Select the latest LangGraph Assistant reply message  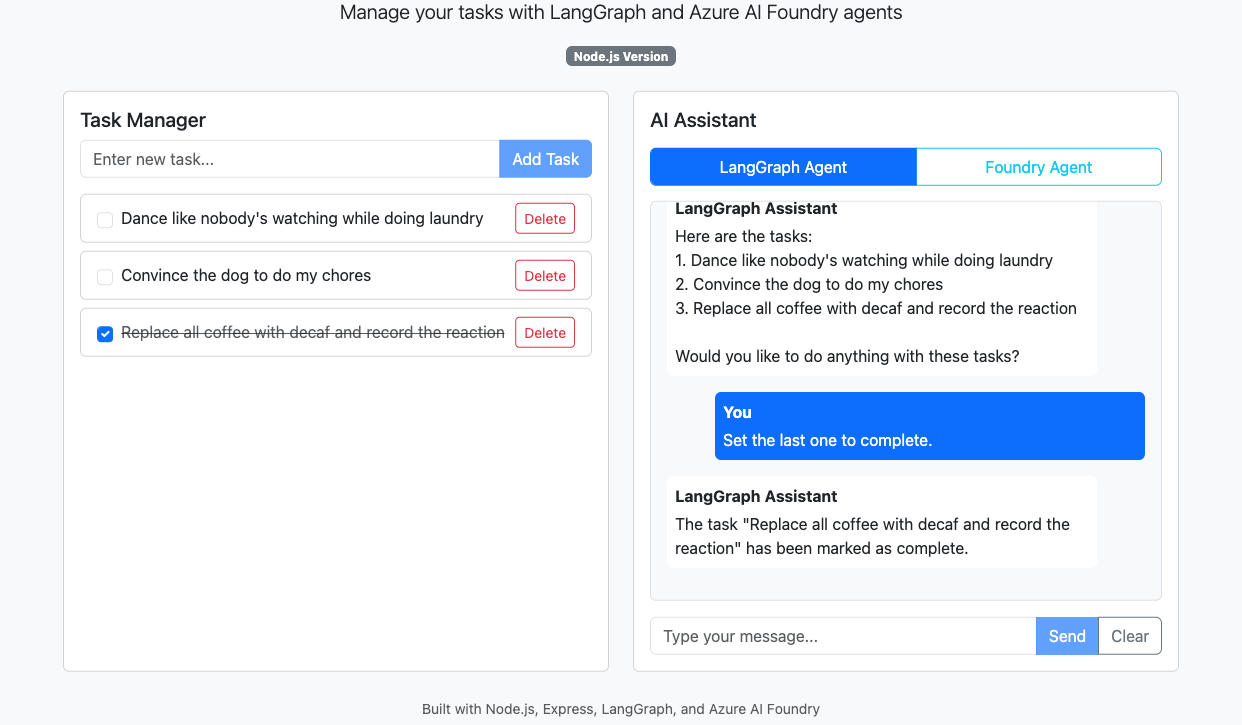(x=881, y=521)
